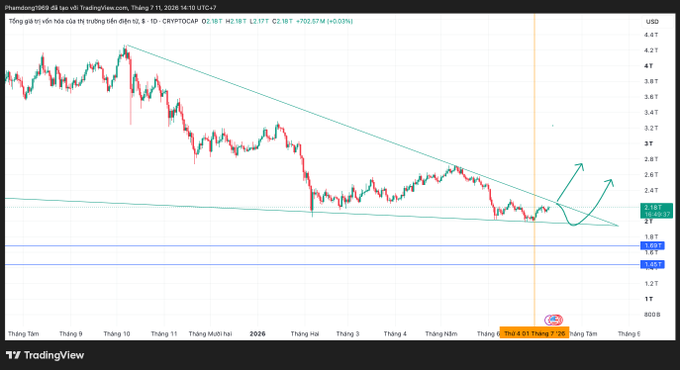Screen dimensions: 680x370
Task: Click the blue 1.45T horizontal line price tag
Action: tap(652, 264)
